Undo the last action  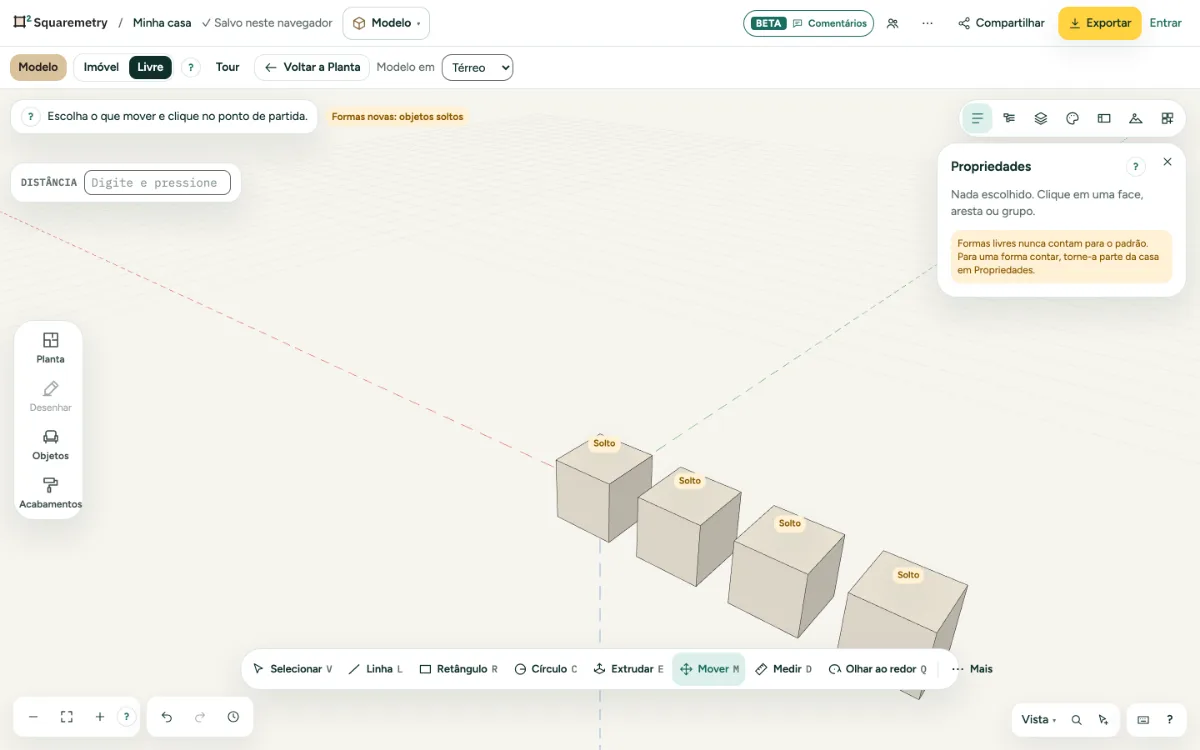pyautogui.click(x=167, y=717)
